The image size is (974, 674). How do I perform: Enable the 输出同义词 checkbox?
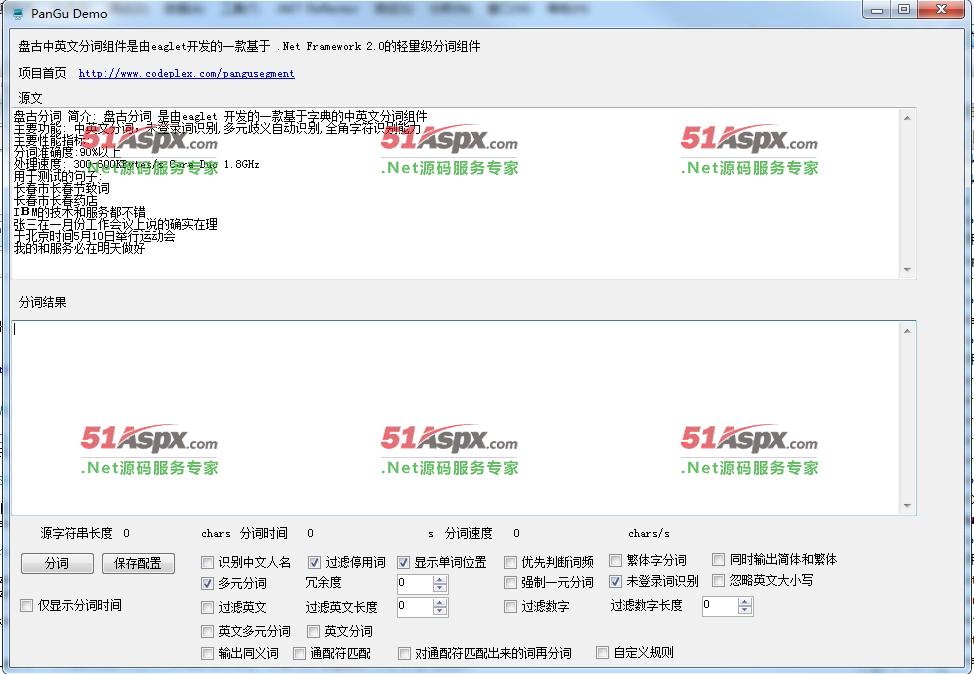207,654
